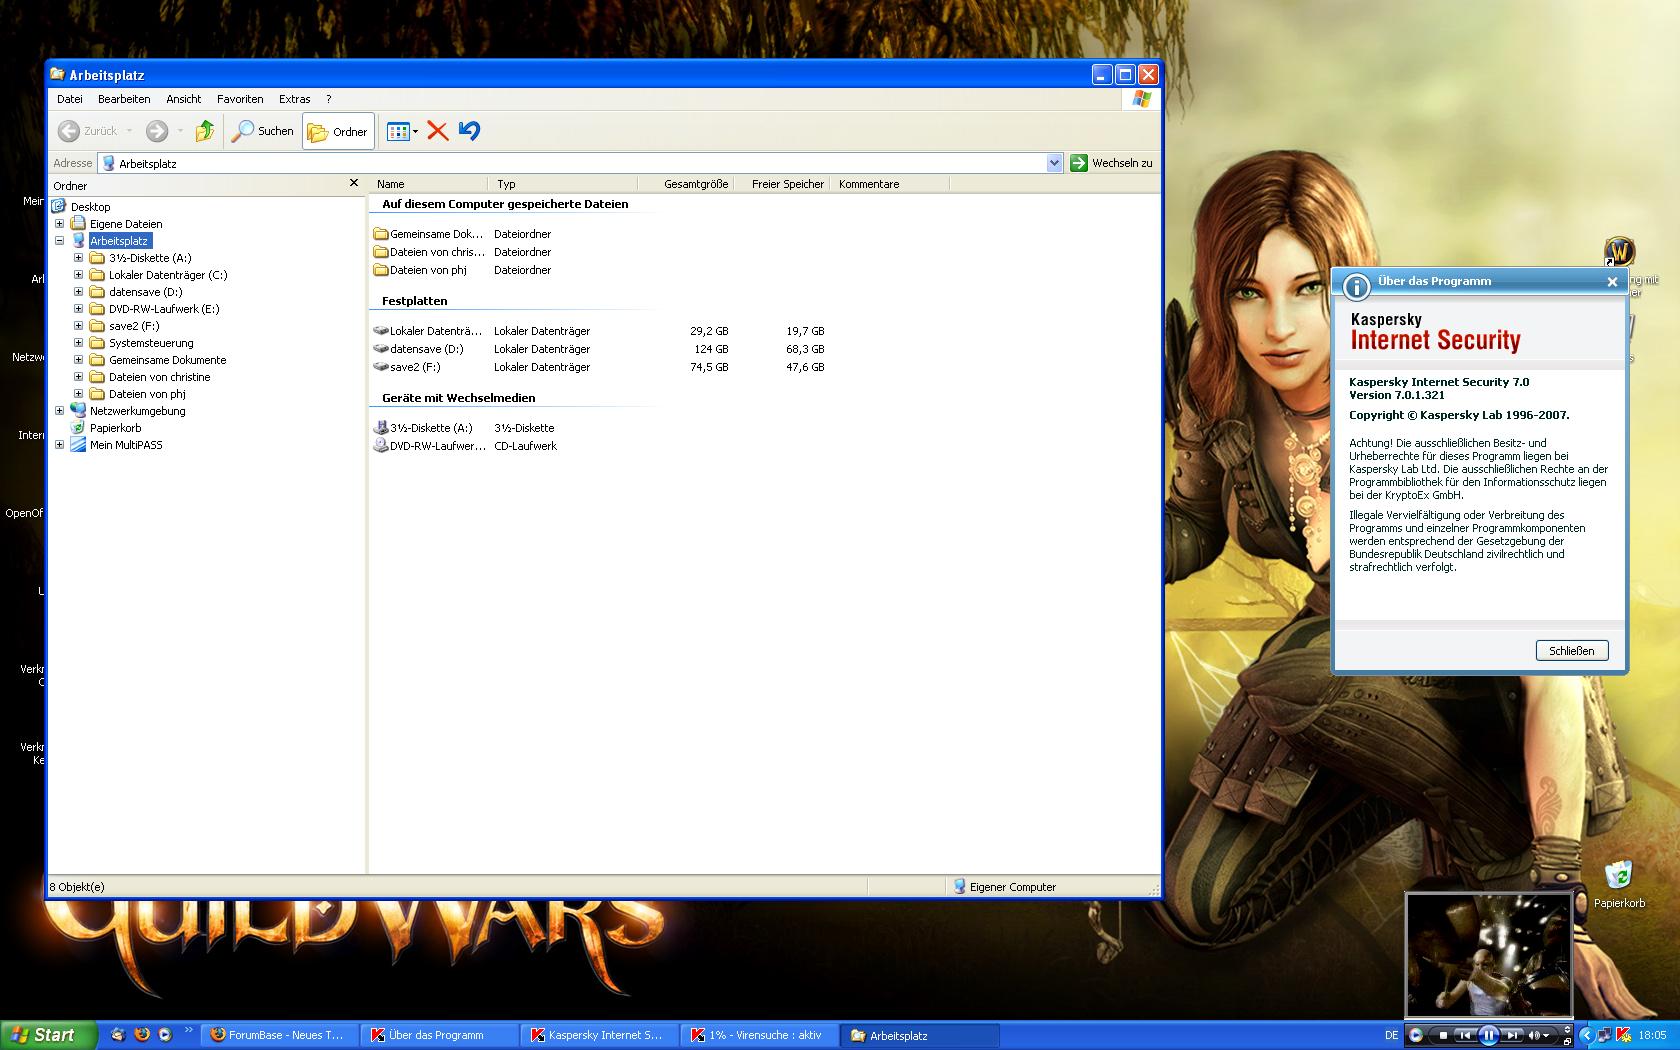Expand Netzwerkumgebung tree node
1680x1050 pixels.
60,411
